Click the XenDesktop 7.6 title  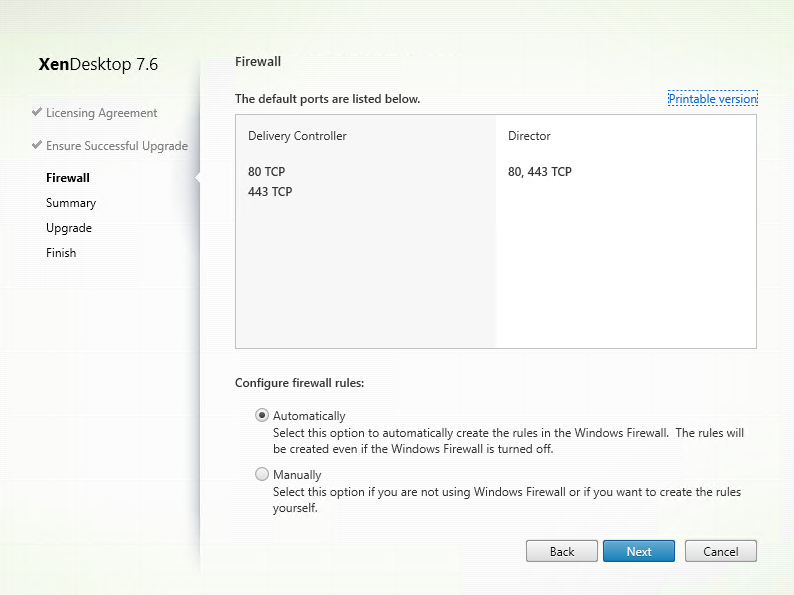tap(98, 65)
